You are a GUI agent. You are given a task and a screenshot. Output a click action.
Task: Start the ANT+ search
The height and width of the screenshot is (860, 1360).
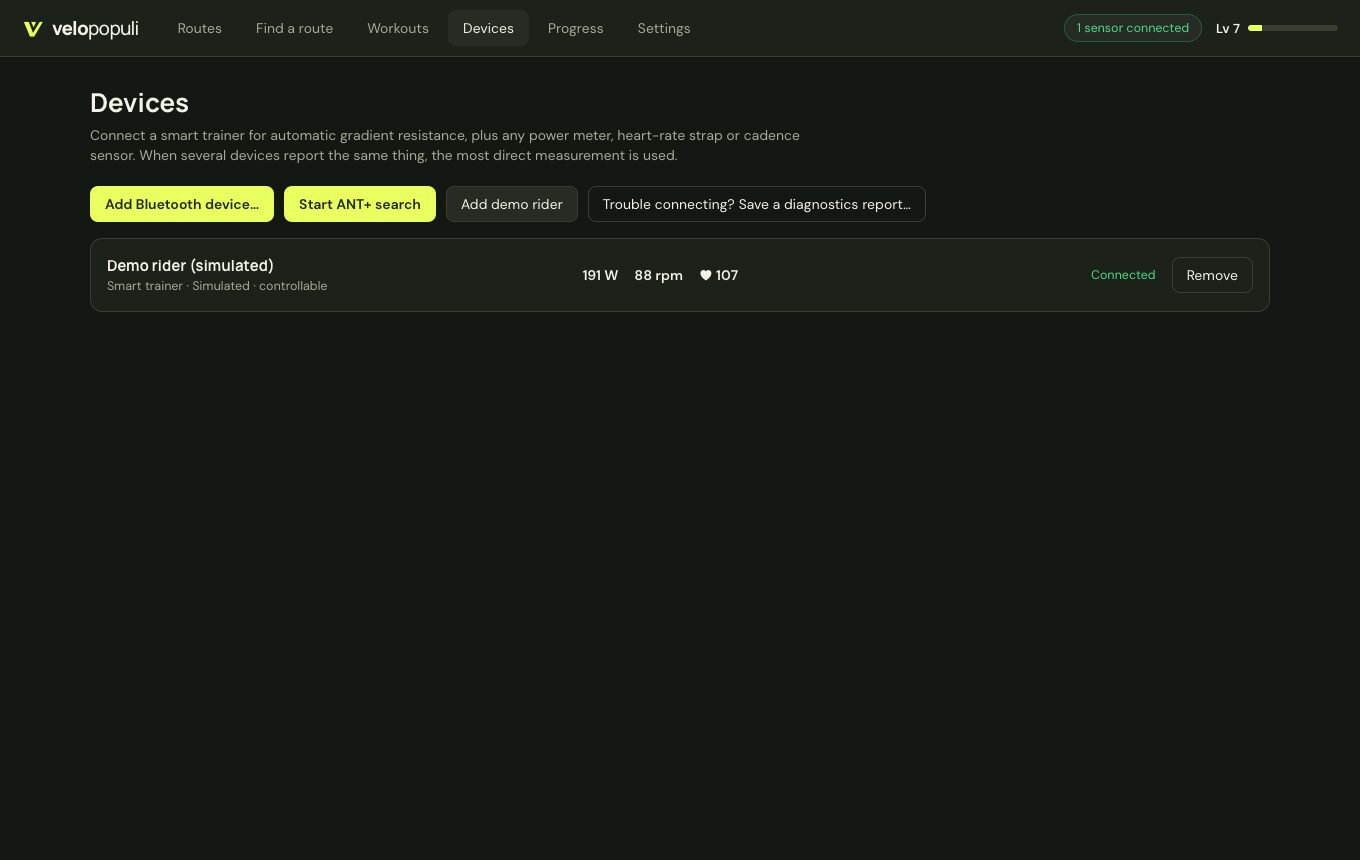(x=360, y=204)
